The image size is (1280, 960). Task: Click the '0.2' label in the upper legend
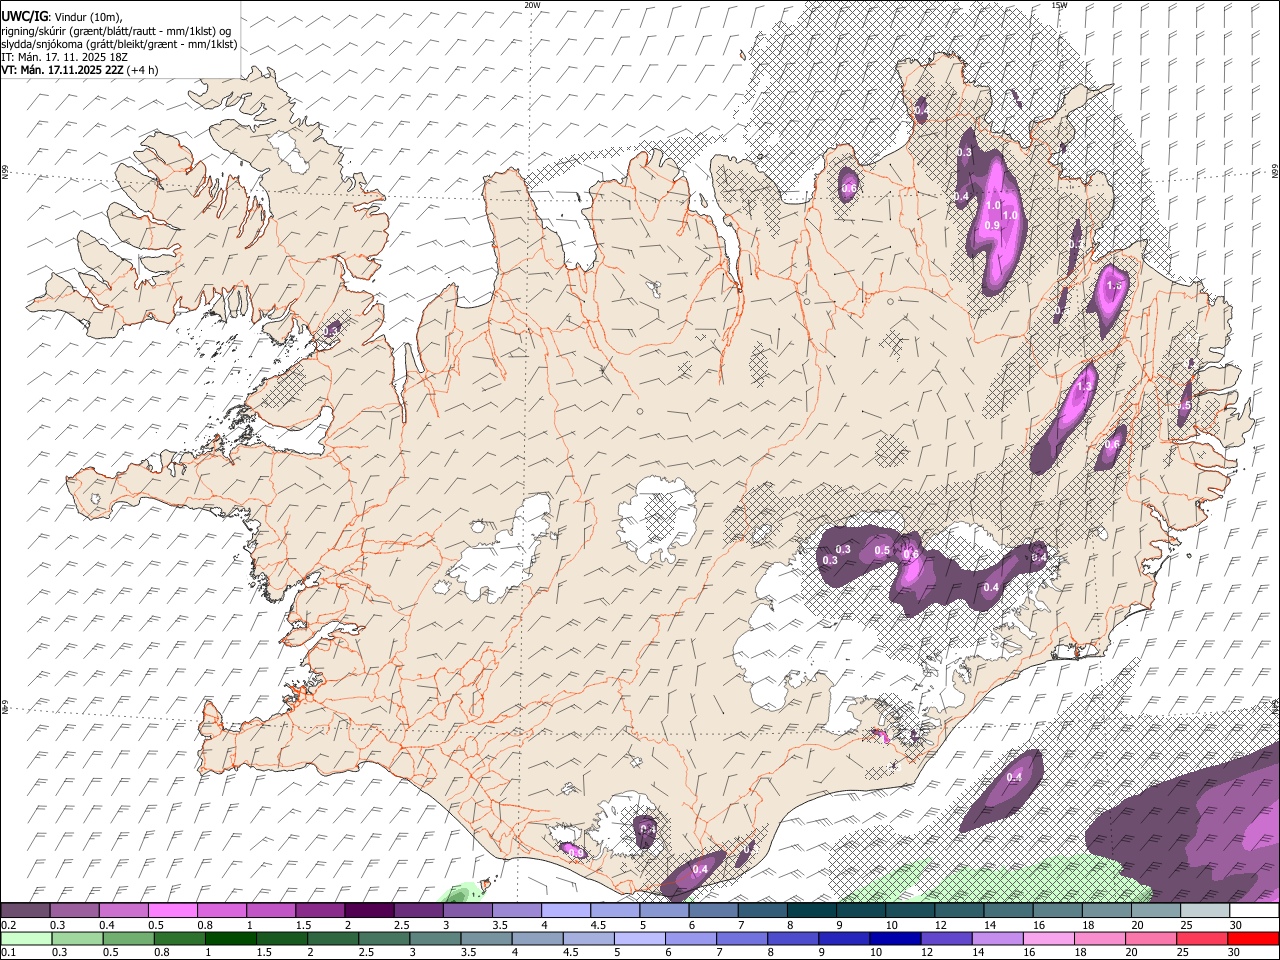click(x=8, y=925)
